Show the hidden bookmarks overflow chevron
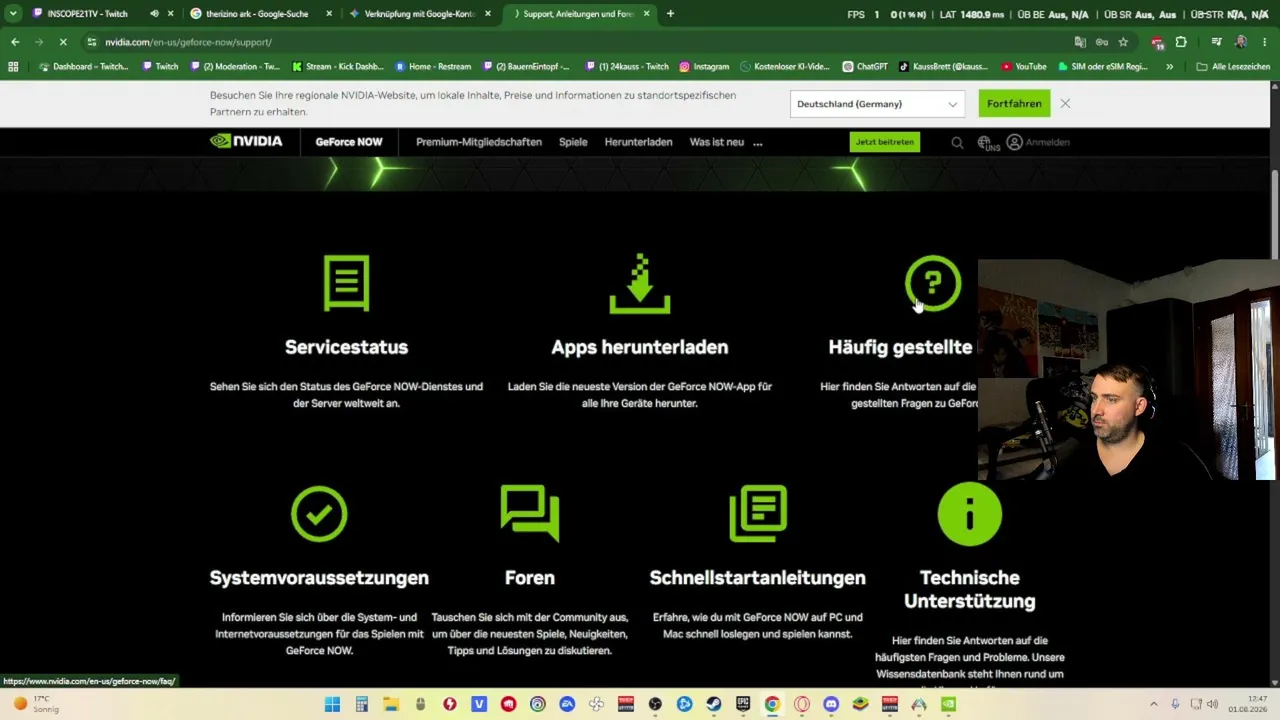 coord(1170,67)
